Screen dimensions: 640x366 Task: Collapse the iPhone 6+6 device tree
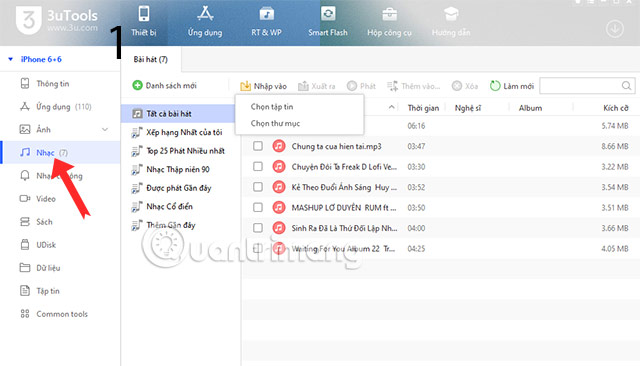(11, 59)
